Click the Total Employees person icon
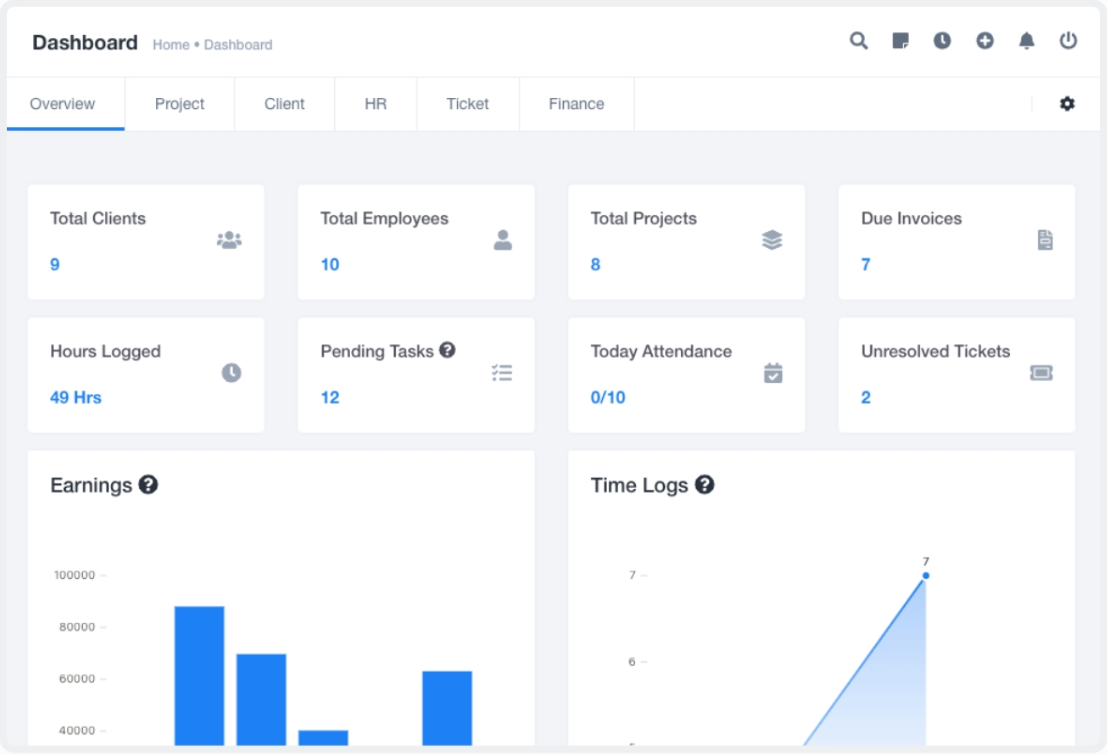Screen dimensions: 1107x755 pyautogui.click(x=503, y=240)
